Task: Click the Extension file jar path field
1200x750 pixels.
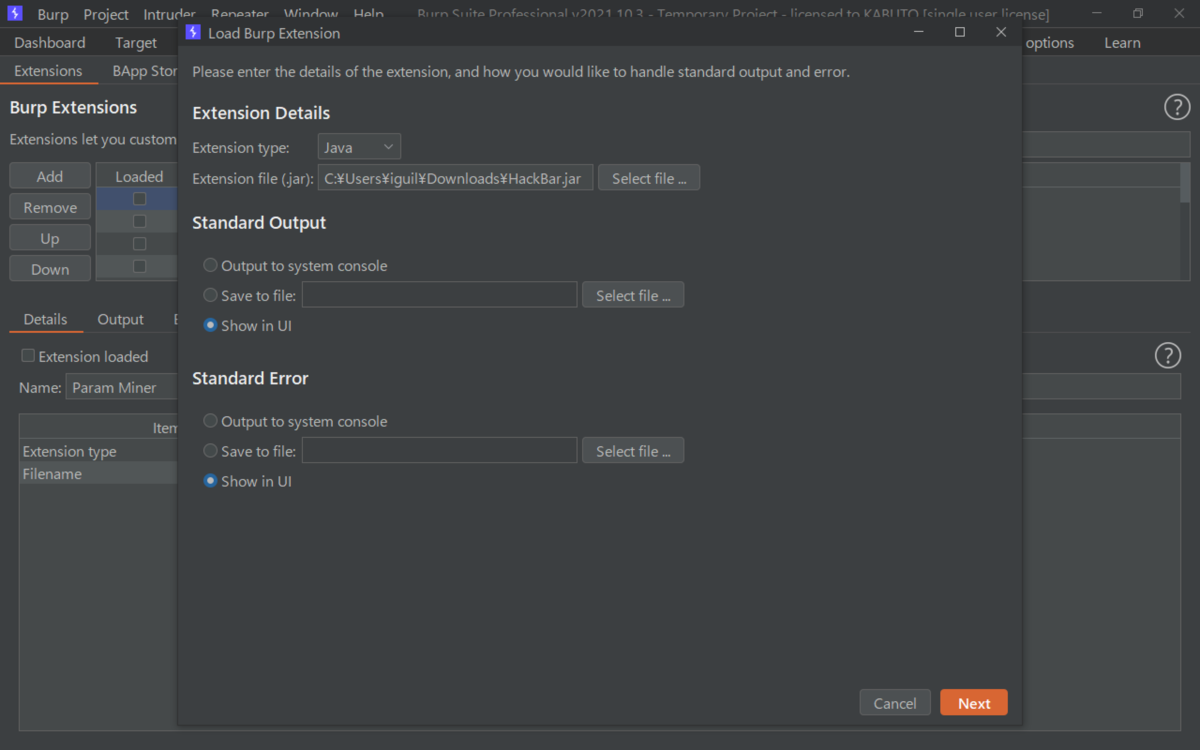Action: click(x=456, y=178)
